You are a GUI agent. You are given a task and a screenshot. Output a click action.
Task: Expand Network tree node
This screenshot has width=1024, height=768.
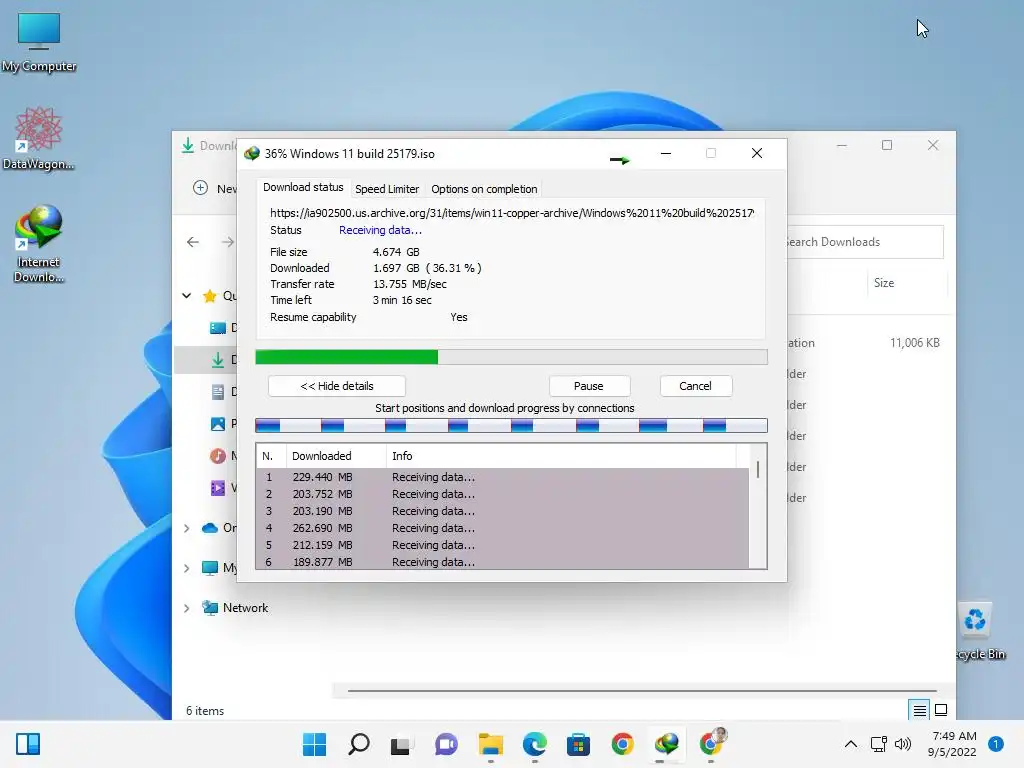(187, 608)
